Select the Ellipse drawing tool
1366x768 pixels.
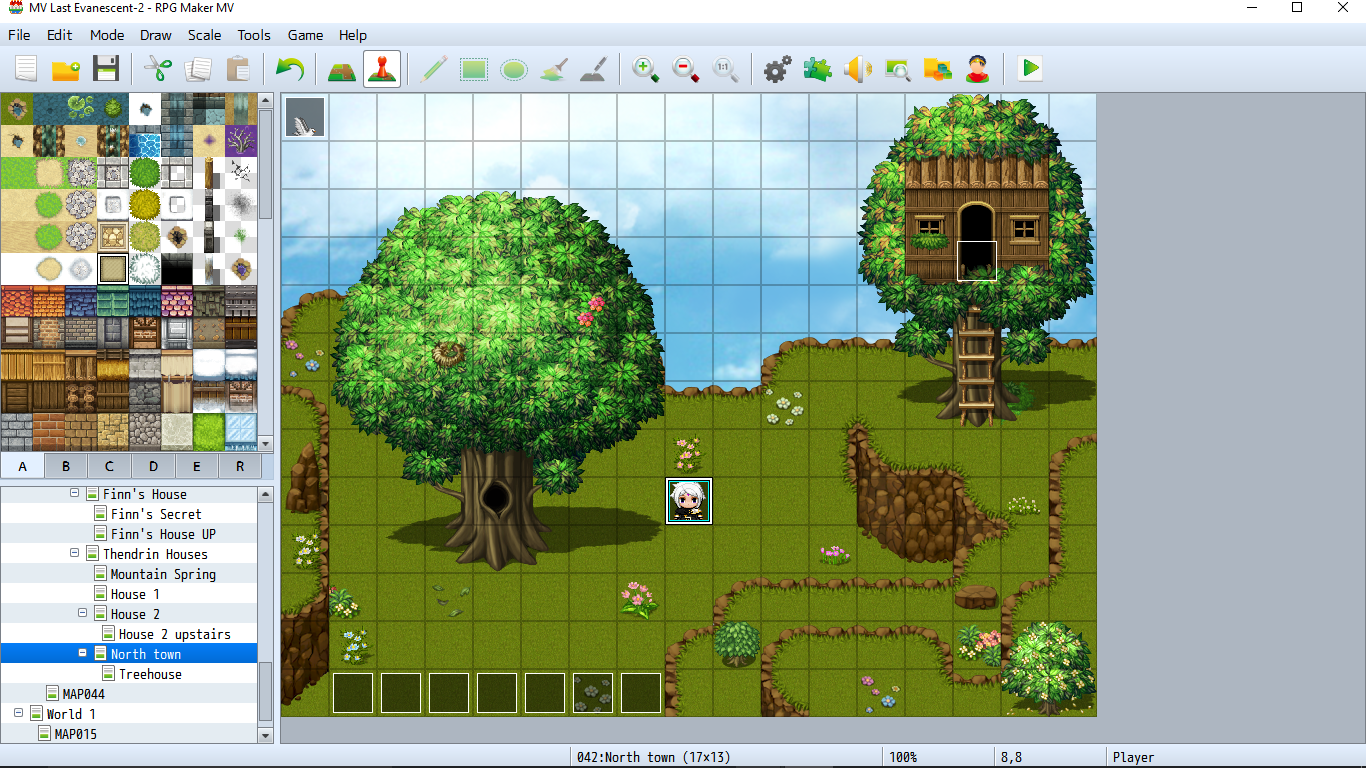point(514,69)
